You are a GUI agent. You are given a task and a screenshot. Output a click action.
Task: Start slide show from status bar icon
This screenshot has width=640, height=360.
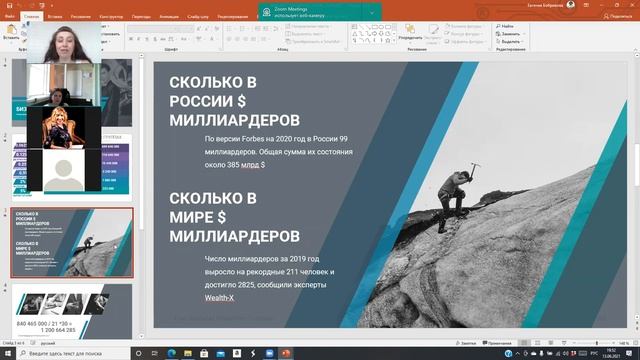click(564, 343)
